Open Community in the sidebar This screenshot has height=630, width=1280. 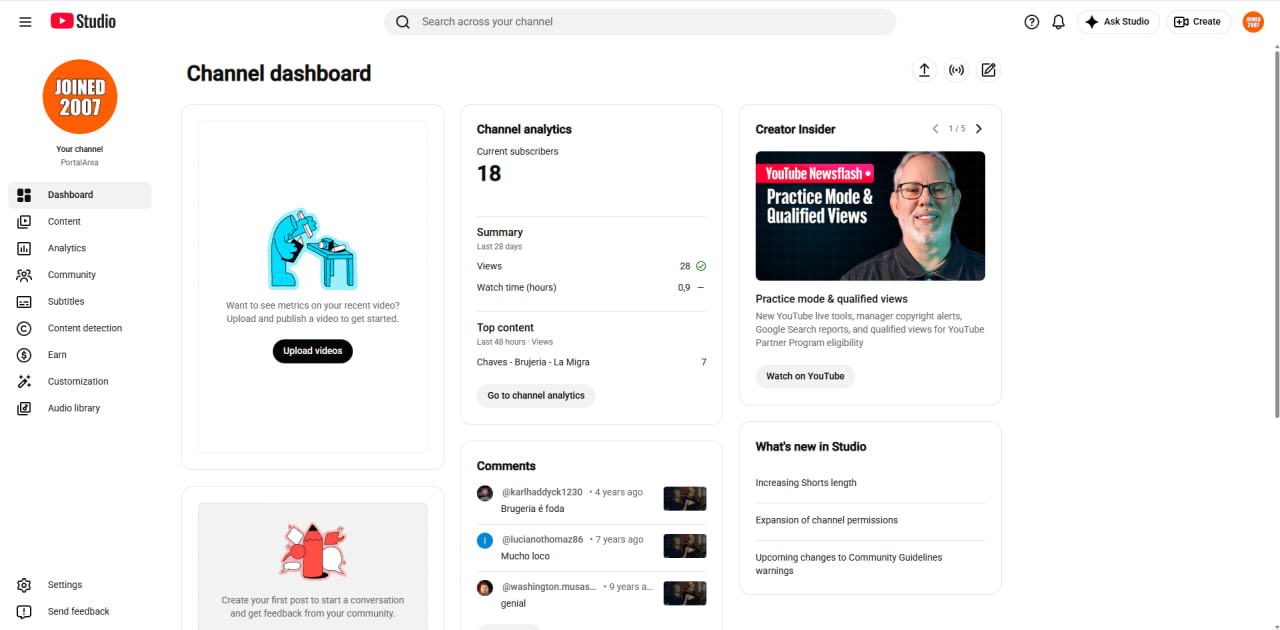(x=80, y=275)
